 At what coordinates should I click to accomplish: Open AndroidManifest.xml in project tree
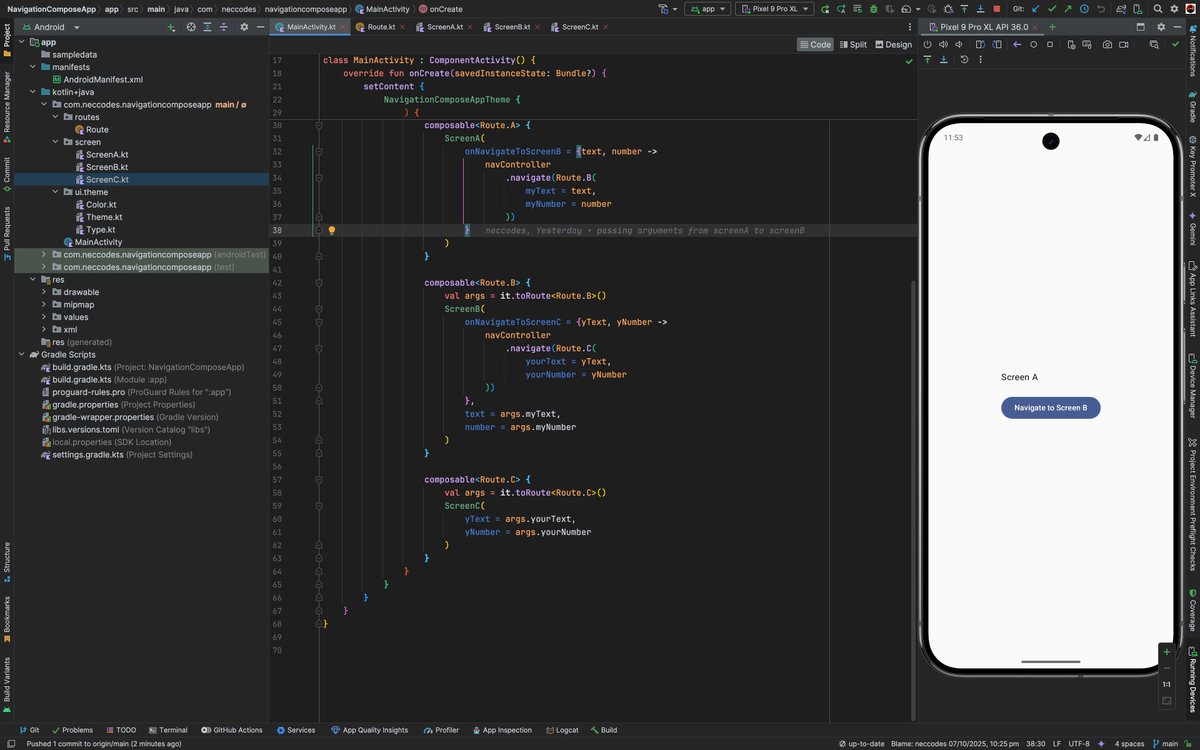click(103, 79)
